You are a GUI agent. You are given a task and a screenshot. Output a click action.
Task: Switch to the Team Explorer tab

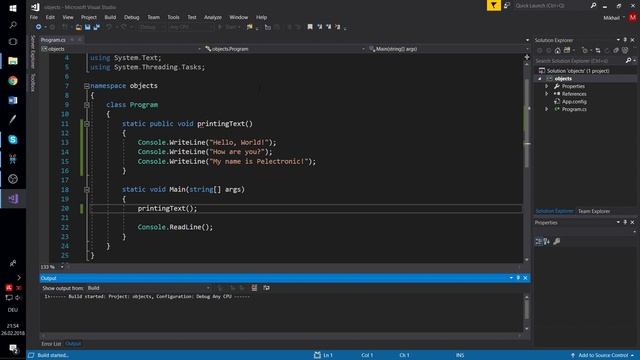(594, 211)
